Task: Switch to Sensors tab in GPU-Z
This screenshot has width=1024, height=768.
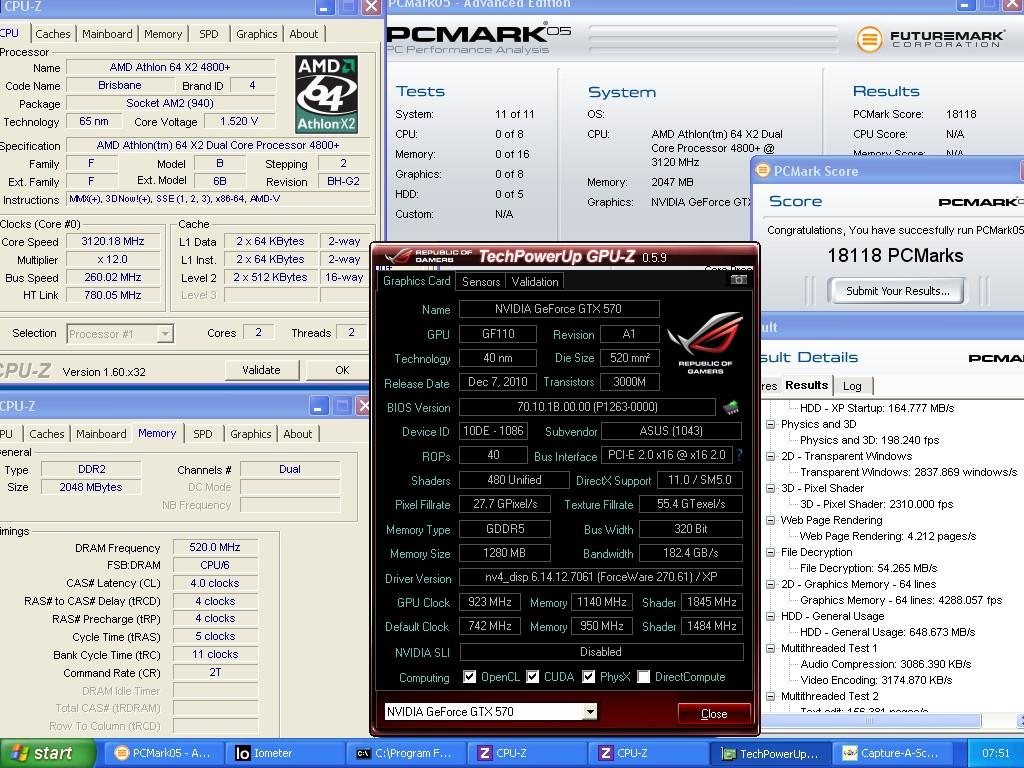Action: click(481, 281)
